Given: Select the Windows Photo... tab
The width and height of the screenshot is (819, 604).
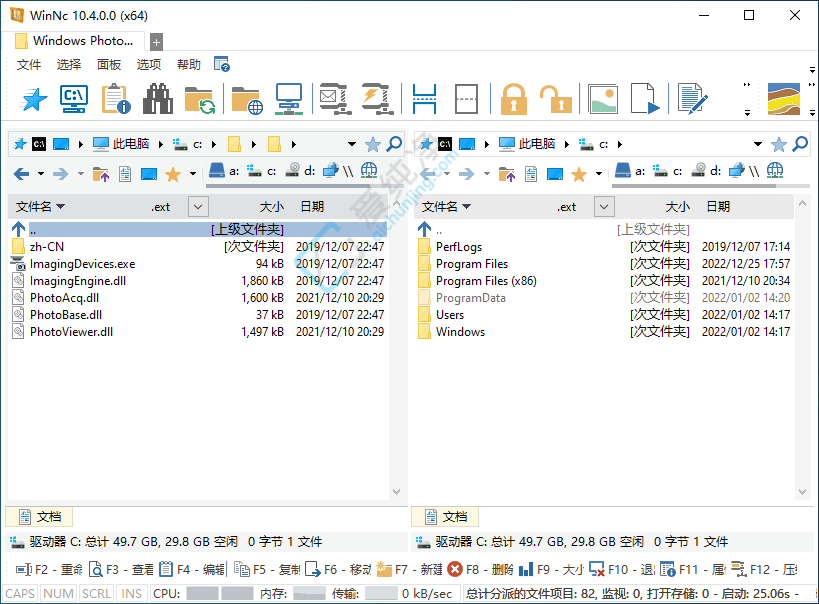Looking at the screenshot, I should tap(74, 41).
